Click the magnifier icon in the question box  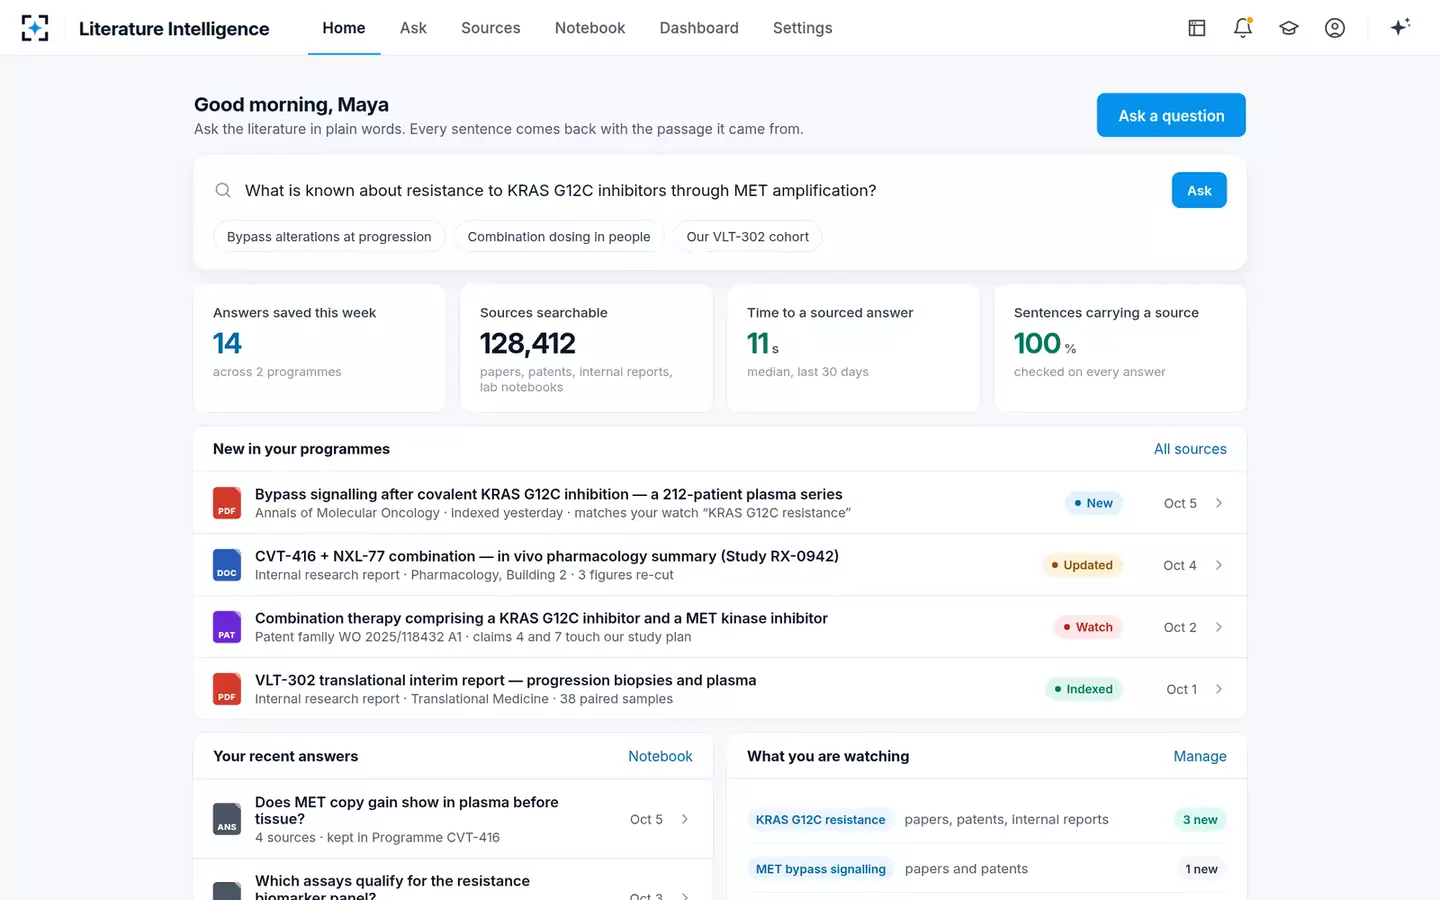[x=223, y=190]
